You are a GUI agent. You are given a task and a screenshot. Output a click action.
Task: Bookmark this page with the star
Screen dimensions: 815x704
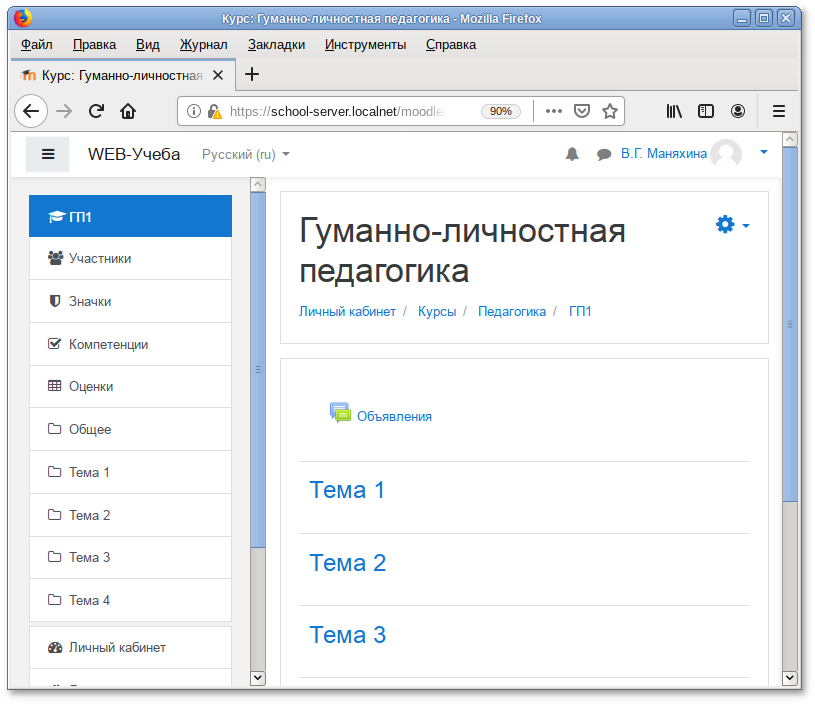point(610,111)
